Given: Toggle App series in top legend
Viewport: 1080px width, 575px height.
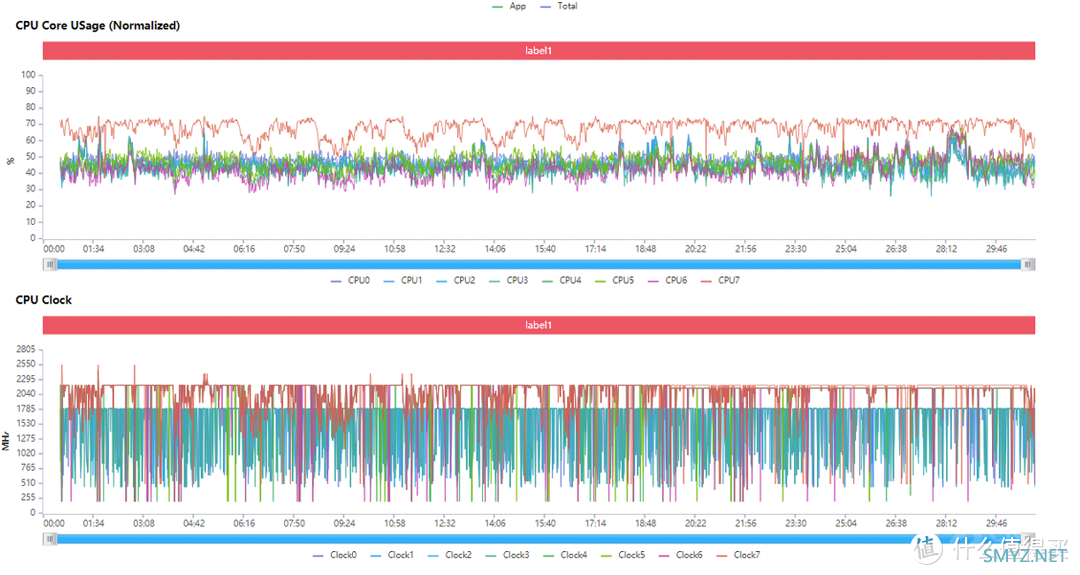Looking at the screenshot, I should click(510, 6).
